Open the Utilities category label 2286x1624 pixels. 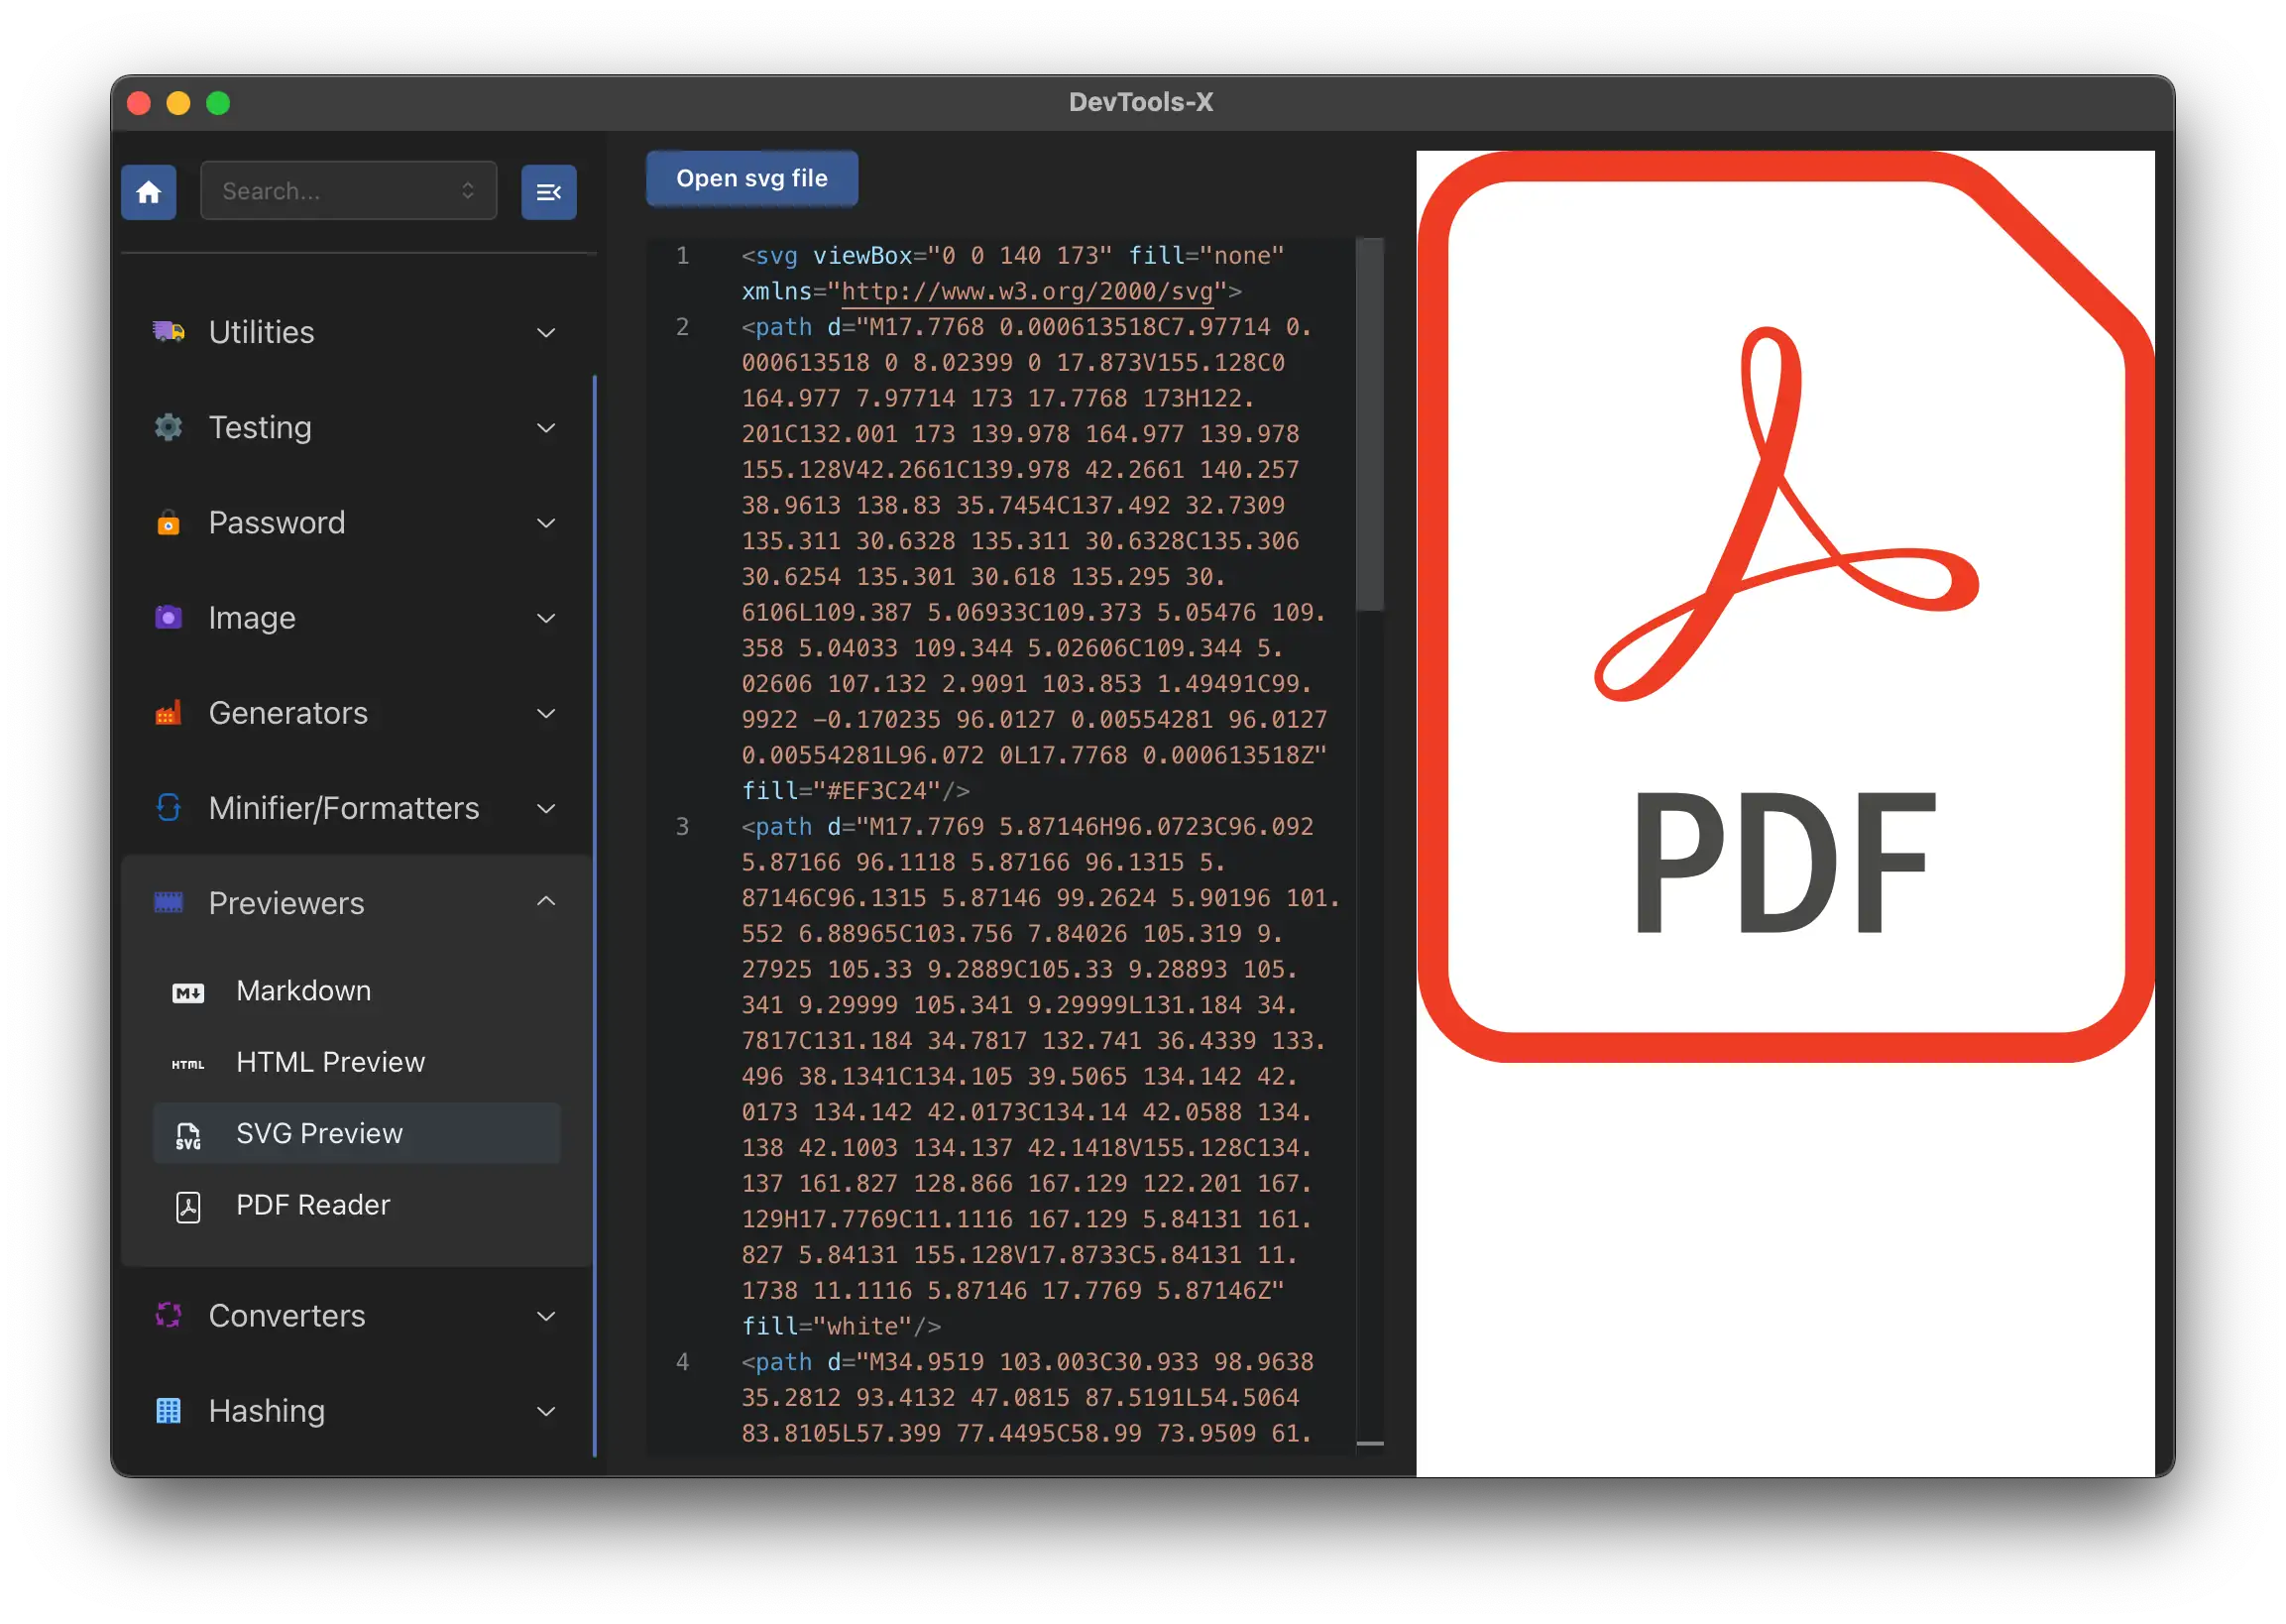261,331
